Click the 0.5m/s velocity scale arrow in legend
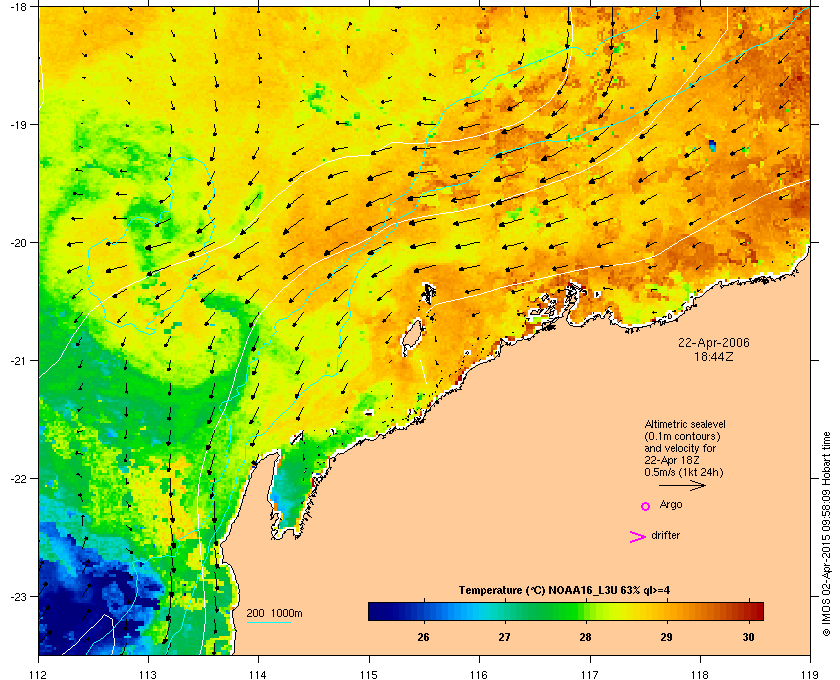840x680 pixels. 682,486
